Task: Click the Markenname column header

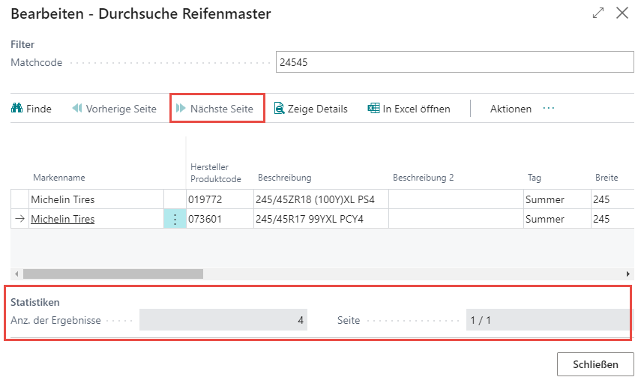Action: point(59,178)
